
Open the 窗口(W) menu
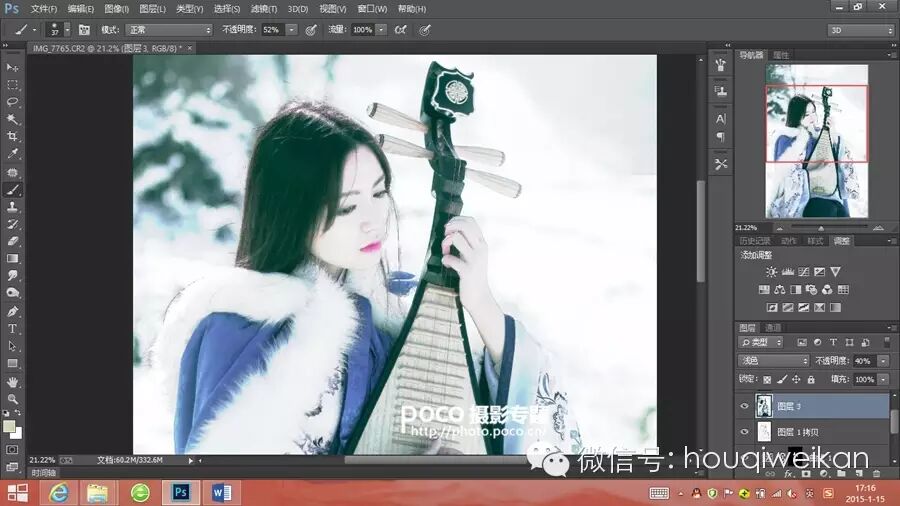pyautogui.click(x=372, y=9)
